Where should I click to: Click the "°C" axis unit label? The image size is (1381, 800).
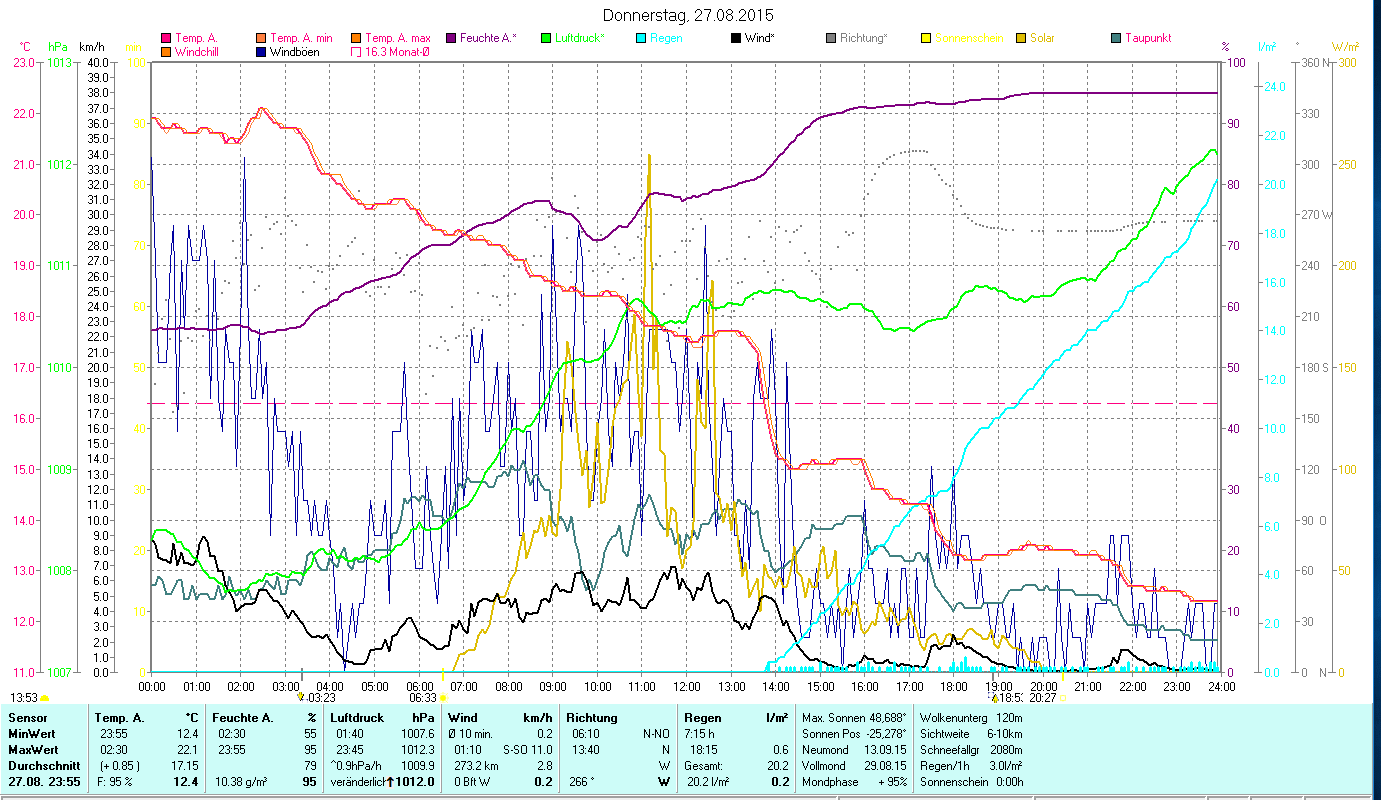click(25, 47)
